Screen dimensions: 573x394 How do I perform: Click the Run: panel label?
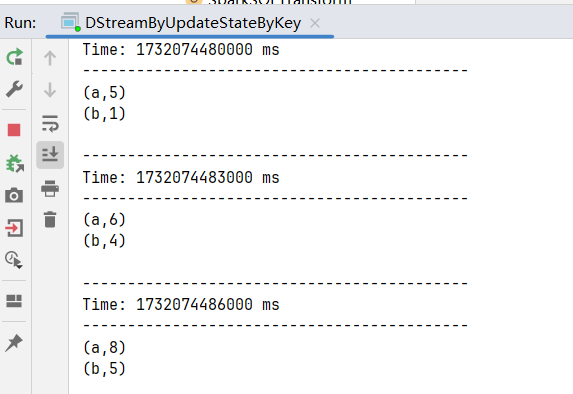(x=20, y=23)
